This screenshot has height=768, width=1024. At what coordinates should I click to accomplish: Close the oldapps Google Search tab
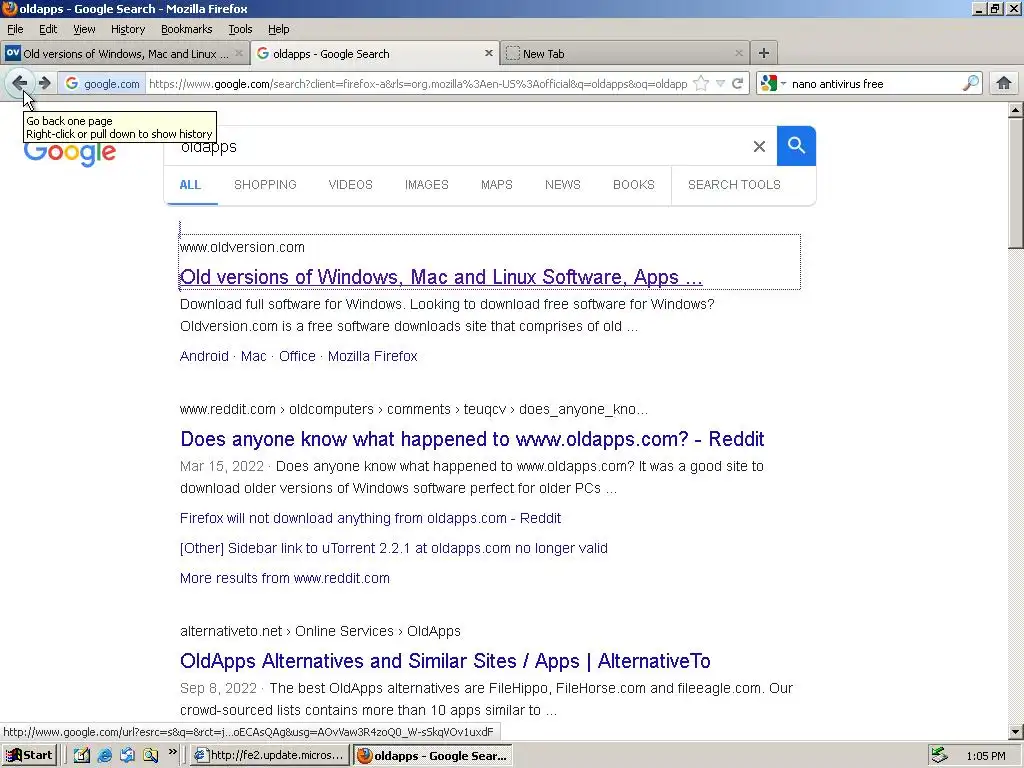(x=488, y=54)
